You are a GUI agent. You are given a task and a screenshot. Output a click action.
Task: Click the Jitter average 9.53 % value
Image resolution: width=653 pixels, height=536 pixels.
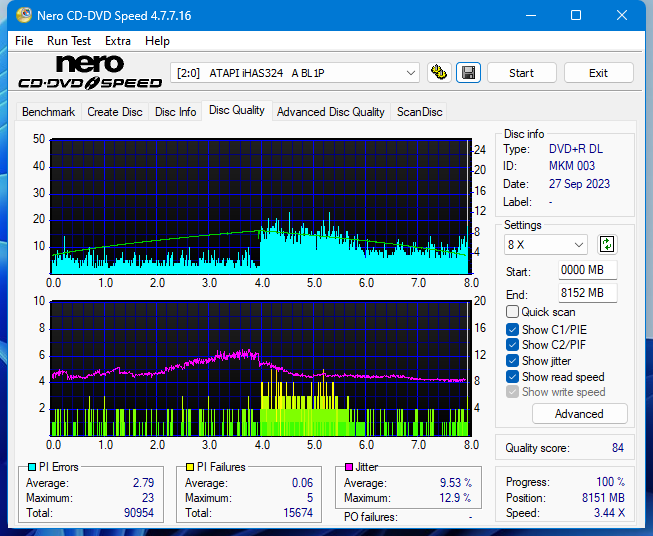coord(456,483)
